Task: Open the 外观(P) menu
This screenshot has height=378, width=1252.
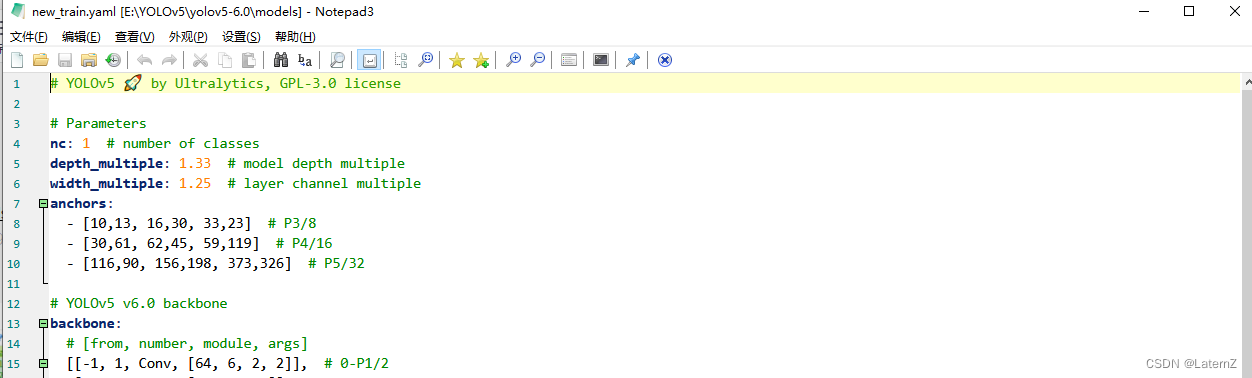Action: point(188,37)
